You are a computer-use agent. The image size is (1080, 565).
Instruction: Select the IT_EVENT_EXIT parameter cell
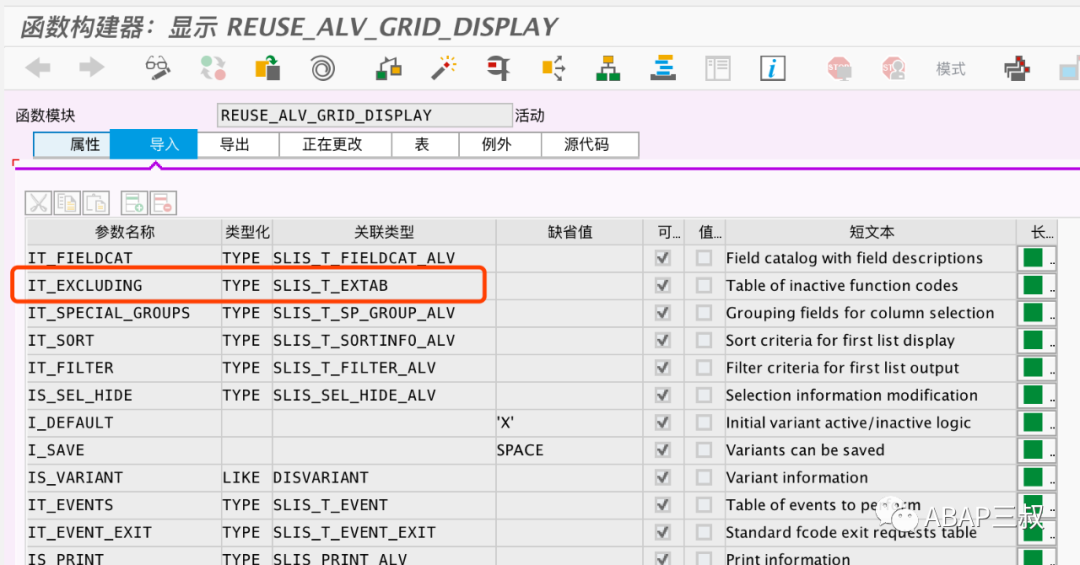click(x=124, y=533)
